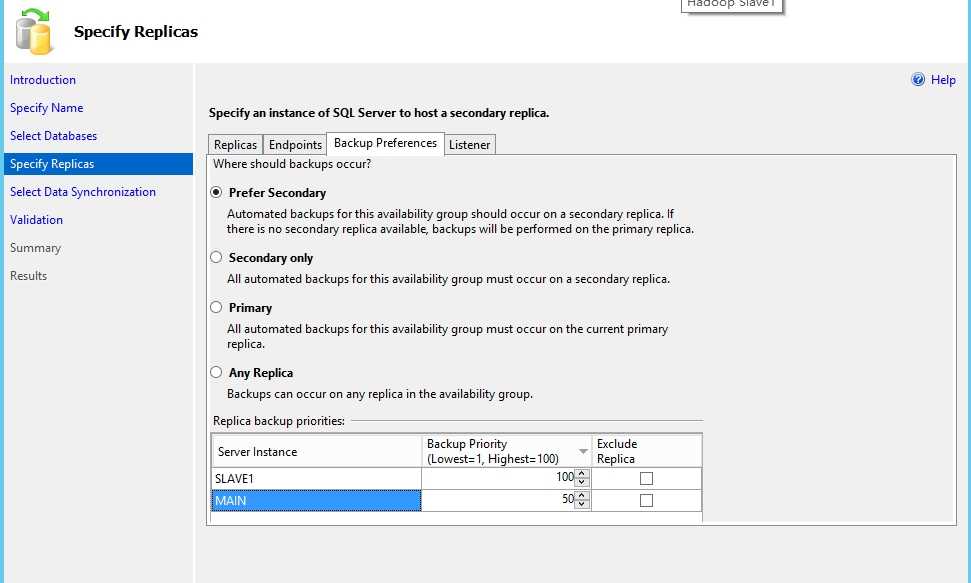Click the Backup Priority column sort arrow
The image size is (971, 583).
coord(583,451)
